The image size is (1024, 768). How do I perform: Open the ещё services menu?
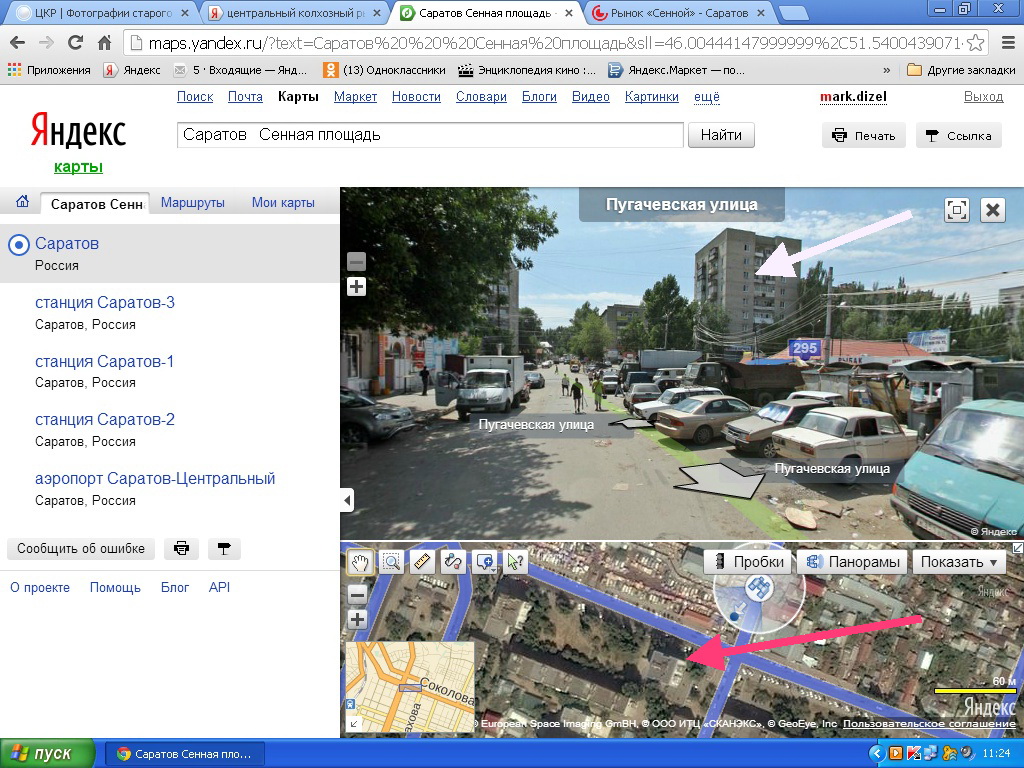[707, 97]
